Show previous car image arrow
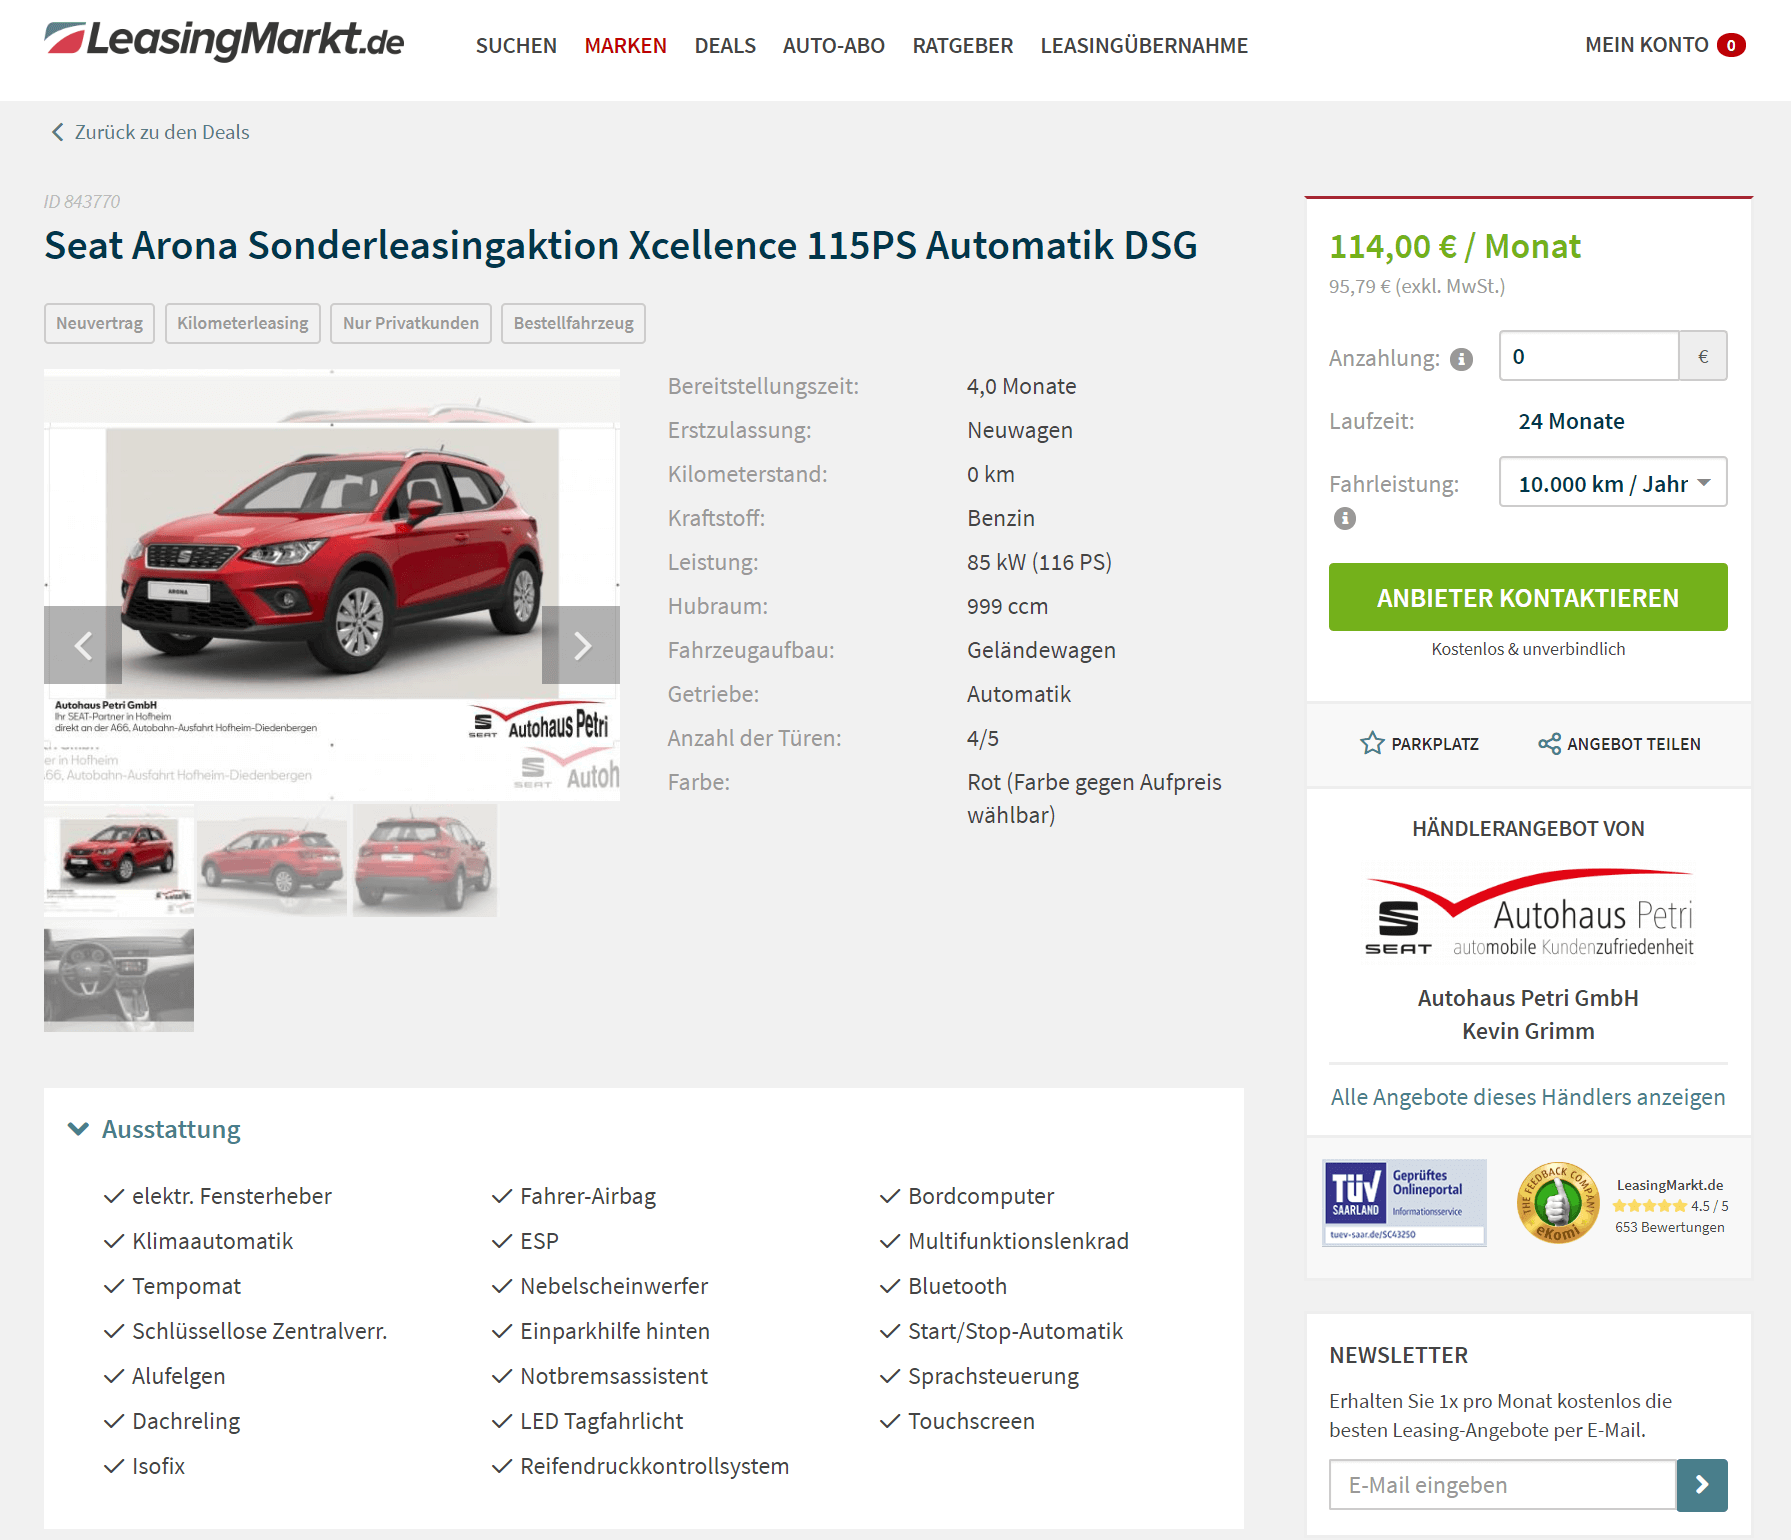 click(83, 645)
